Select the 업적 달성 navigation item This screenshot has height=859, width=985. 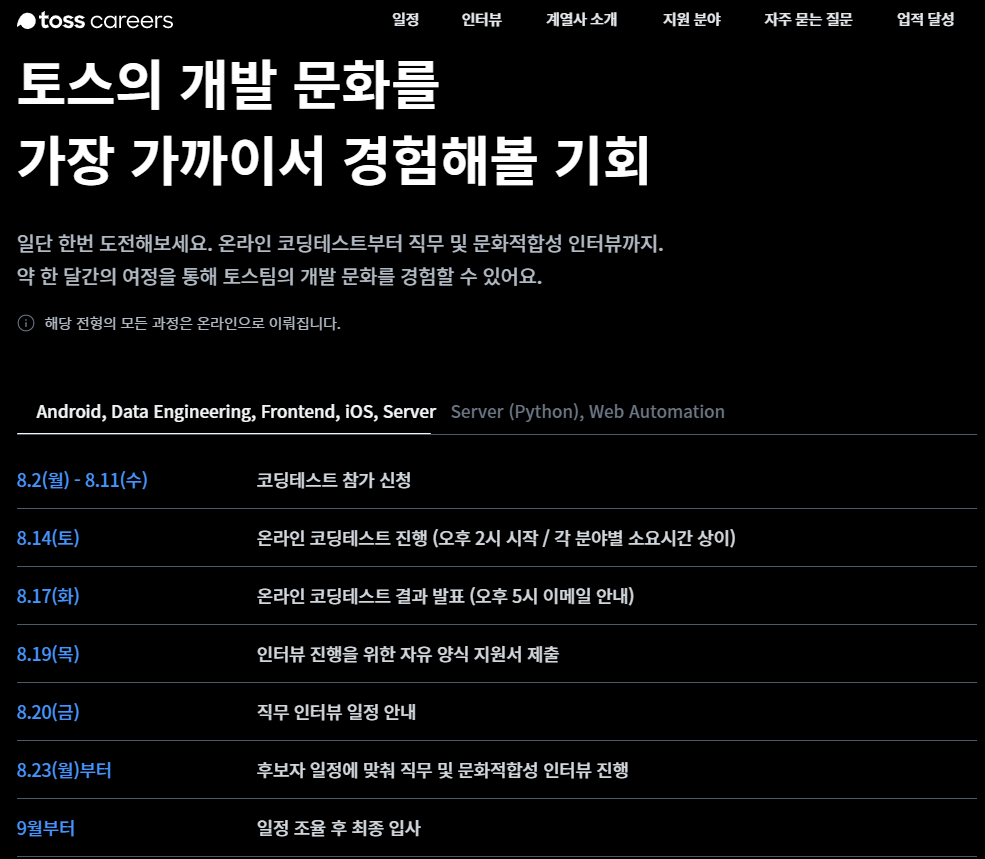point(925,19)
